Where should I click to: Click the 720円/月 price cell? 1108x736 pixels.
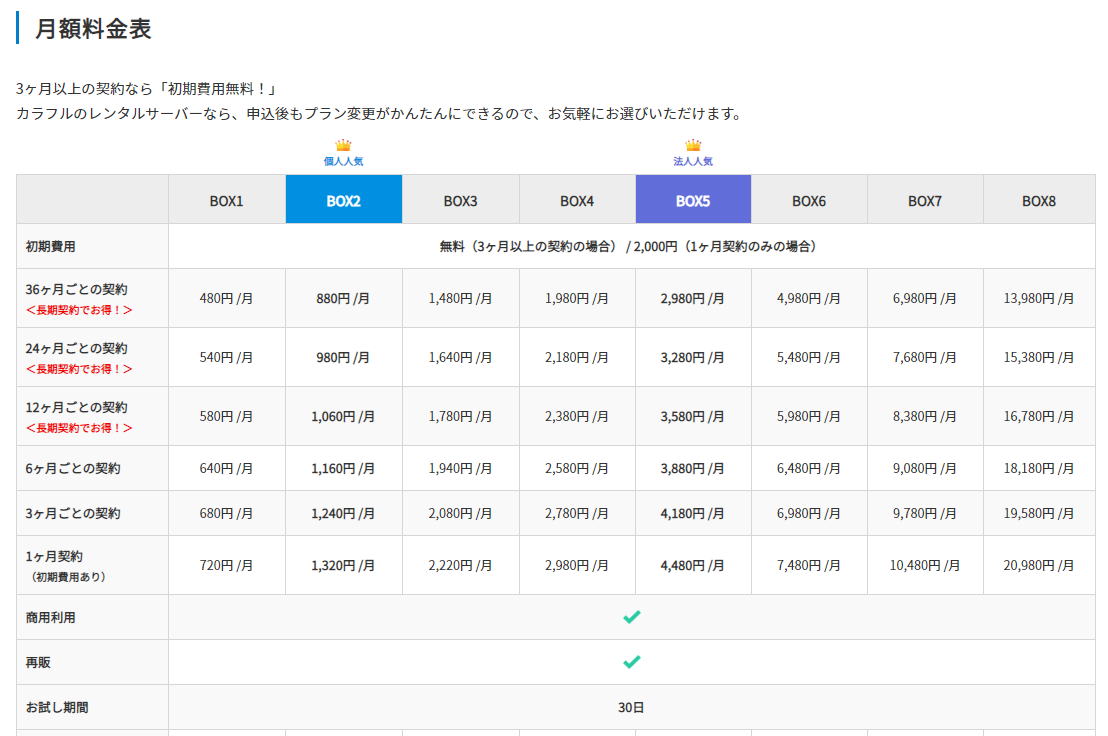click(226, 566)
